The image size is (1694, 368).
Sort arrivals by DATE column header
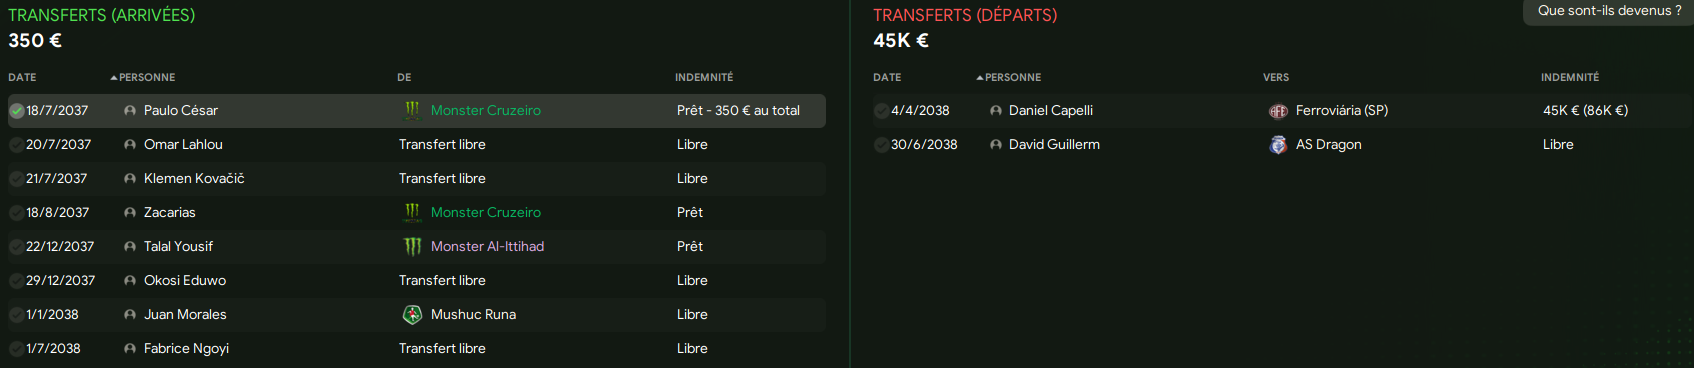(22, 77)
